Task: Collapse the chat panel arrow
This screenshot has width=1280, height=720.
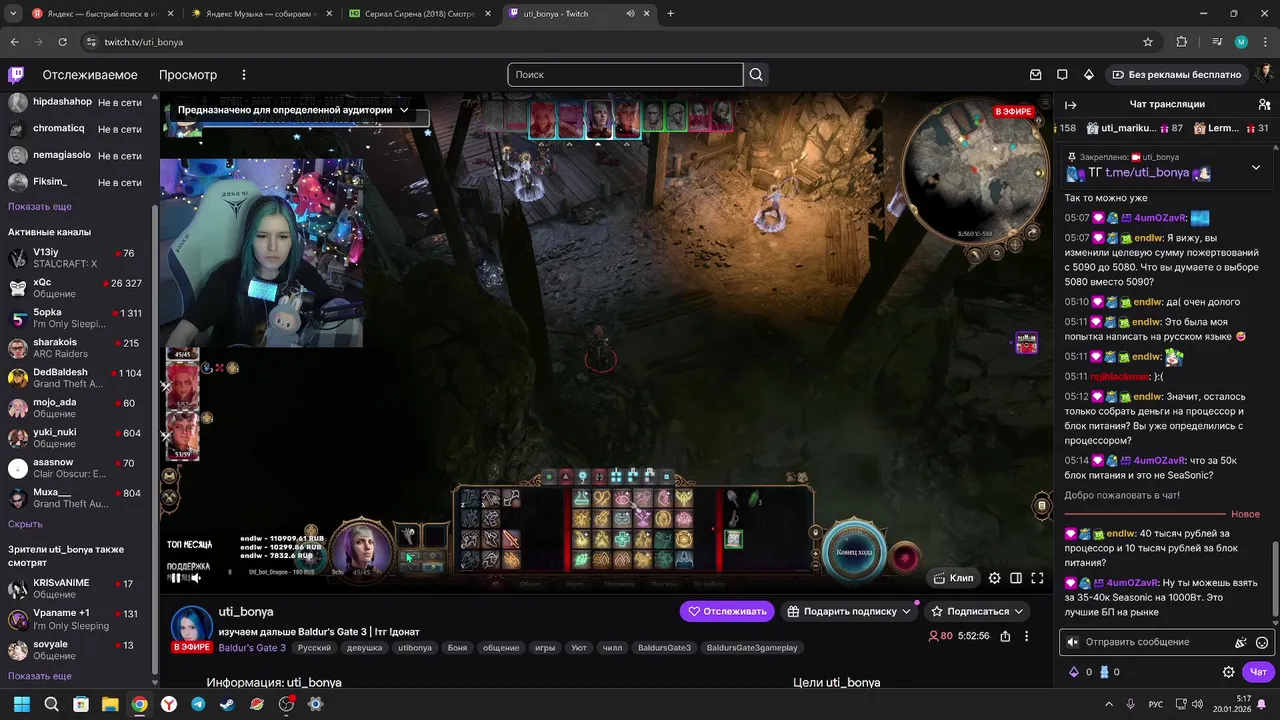Action: coord(1070,105)
